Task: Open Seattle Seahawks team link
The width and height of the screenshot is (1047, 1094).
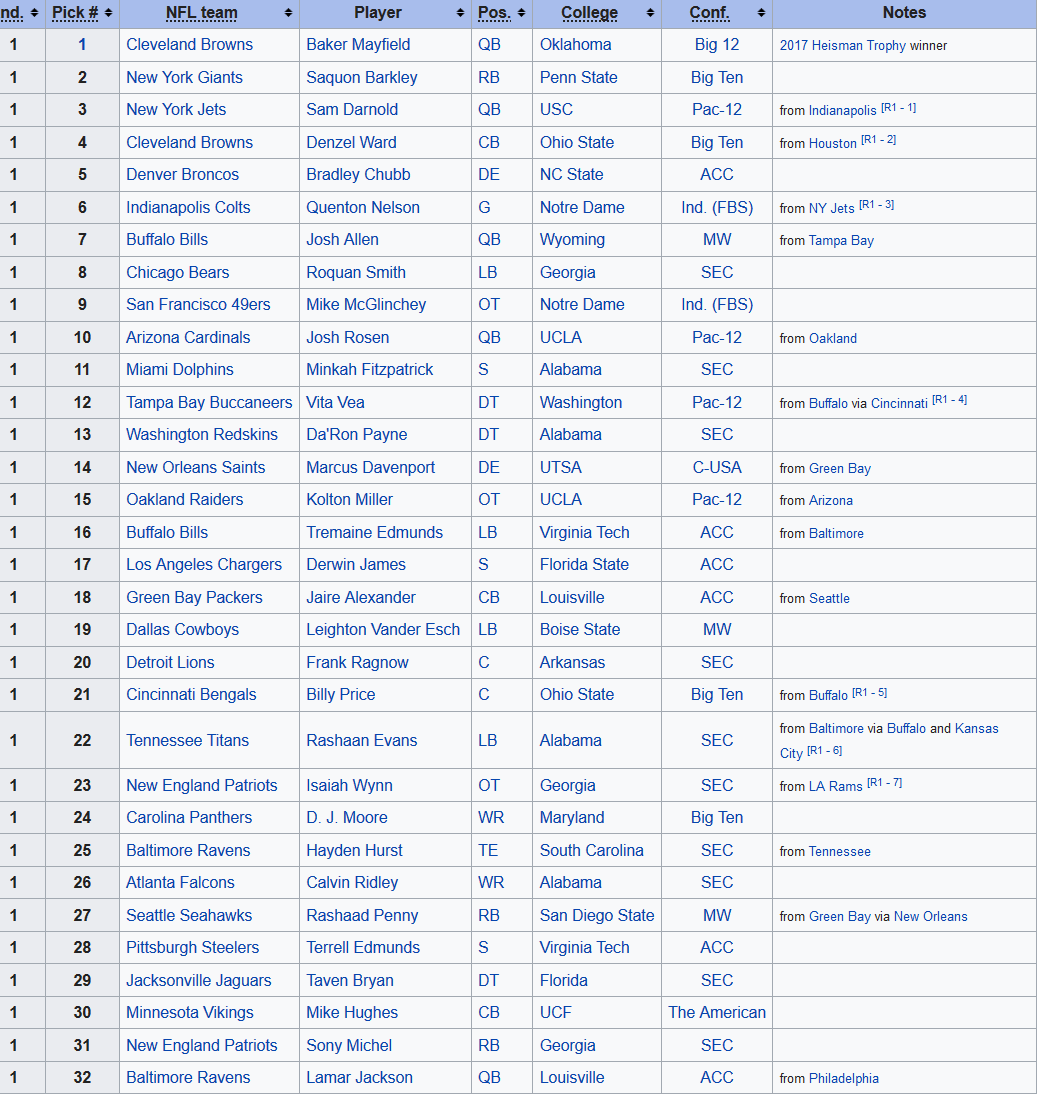Action: tap(189, 915)
